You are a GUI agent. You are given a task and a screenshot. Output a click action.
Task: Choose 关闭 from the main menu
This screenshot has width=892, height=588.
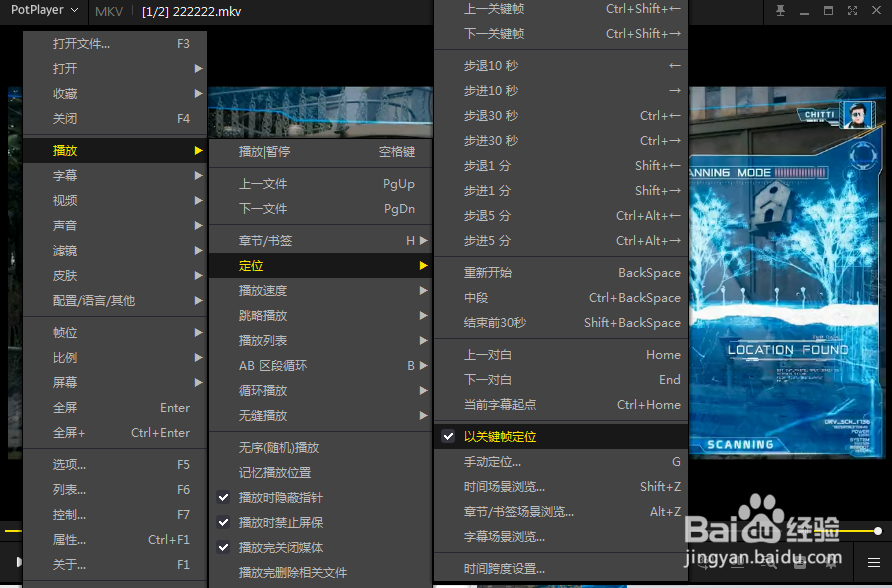pos(115,119)
